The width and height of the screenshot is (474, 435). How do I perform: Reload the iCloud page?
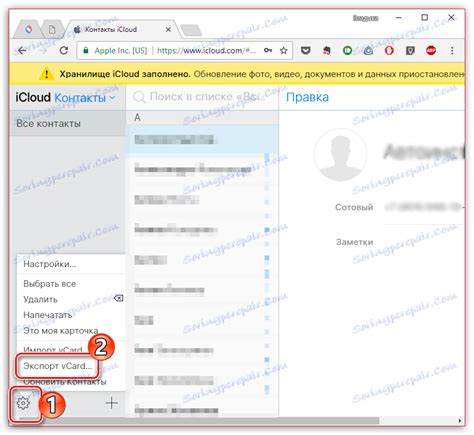63,51
